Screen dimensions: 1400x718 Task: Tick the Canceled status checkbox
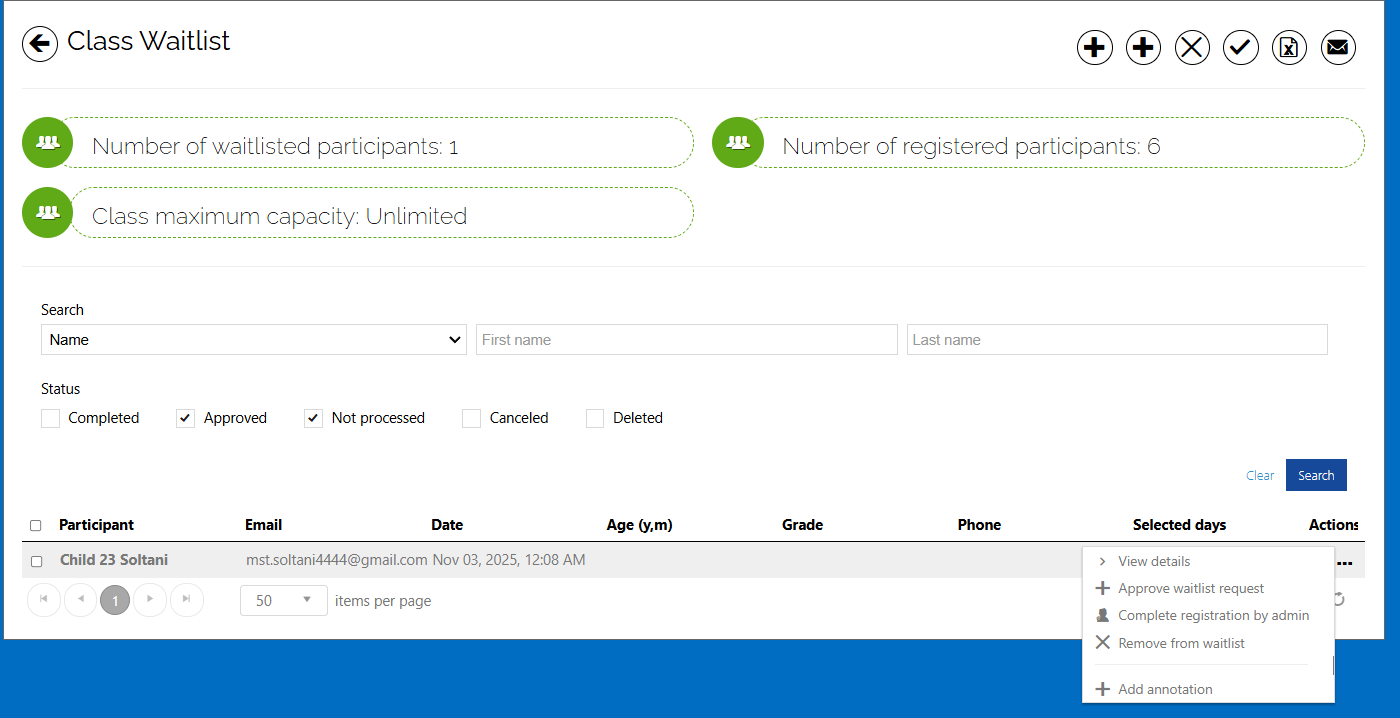pyautogui.click(x=472, y=418)
